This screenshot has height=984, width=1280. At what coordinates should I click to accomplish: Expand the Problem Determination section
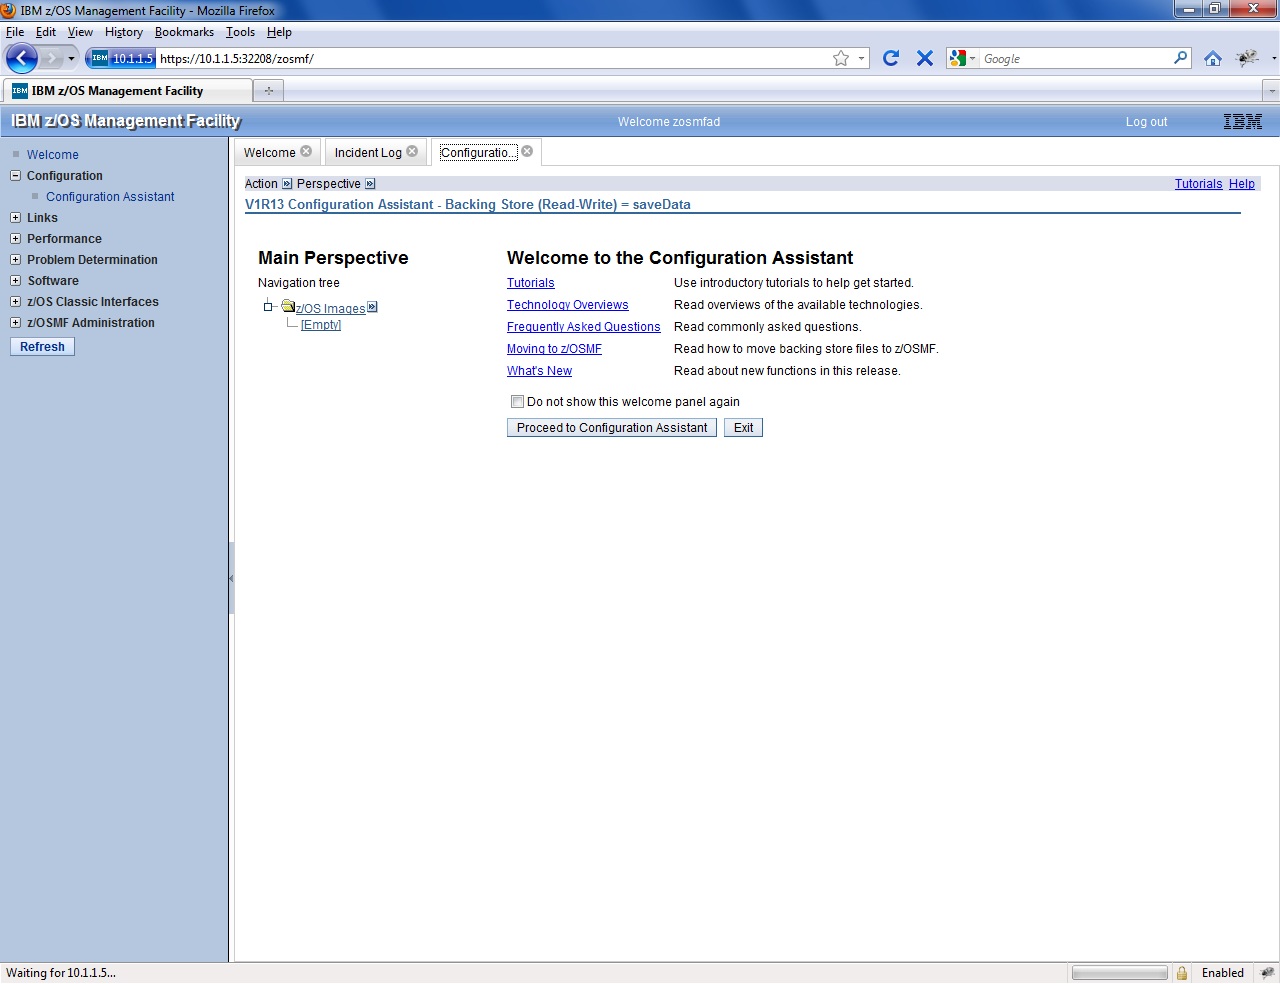15,260
